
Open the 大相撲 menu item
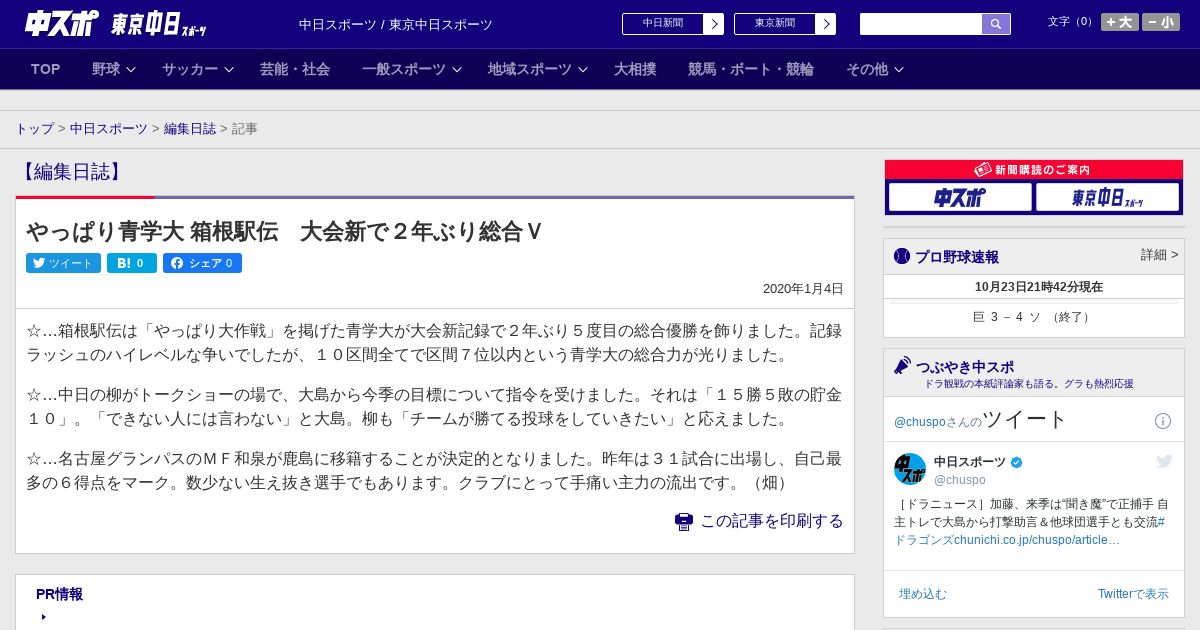tap(635, 69)
